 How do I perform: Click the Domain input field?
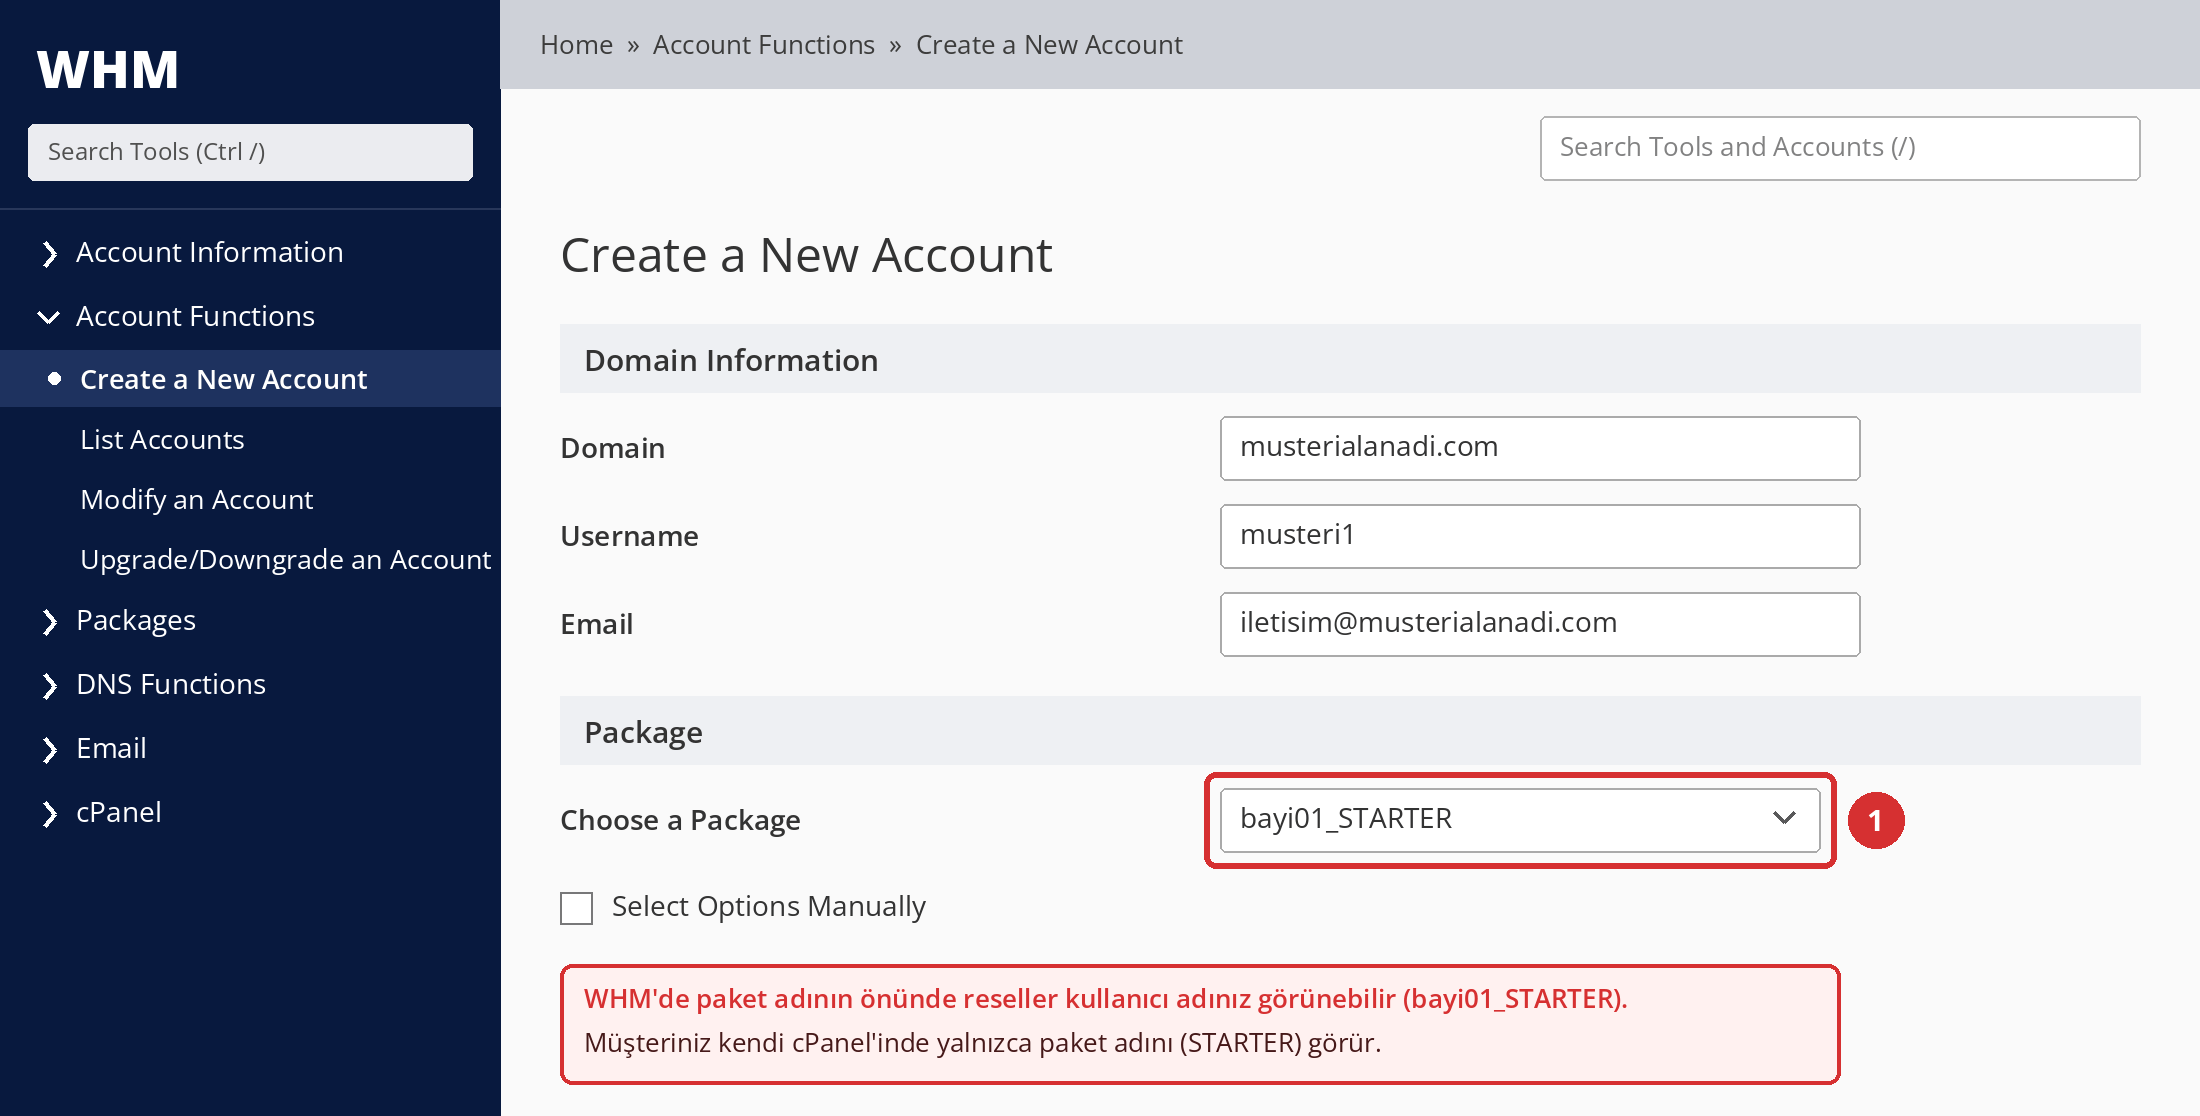click(1540, 448)
